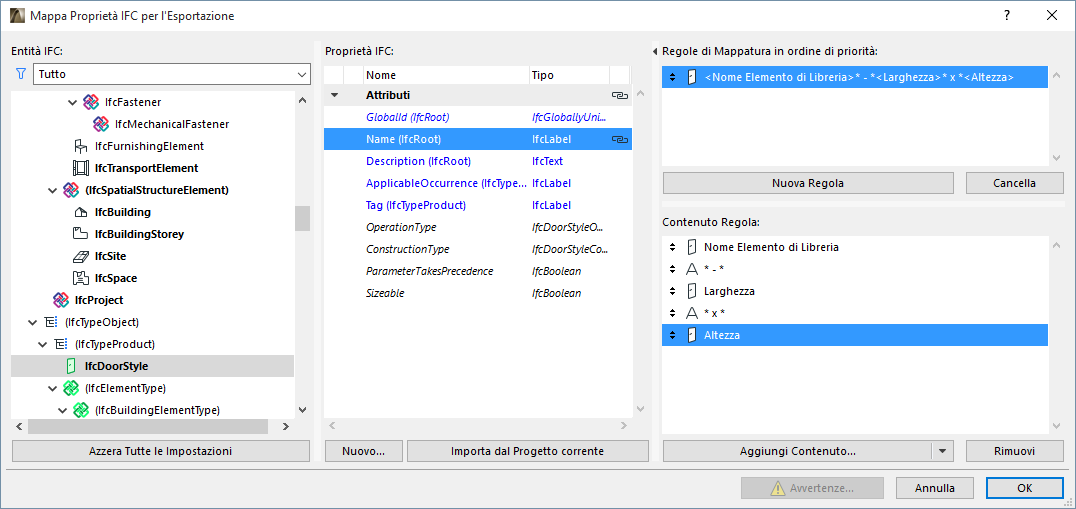Click the reorder handle of the Altezza row
This screenshot has width=1076, height=509.
tap(672, 335)
